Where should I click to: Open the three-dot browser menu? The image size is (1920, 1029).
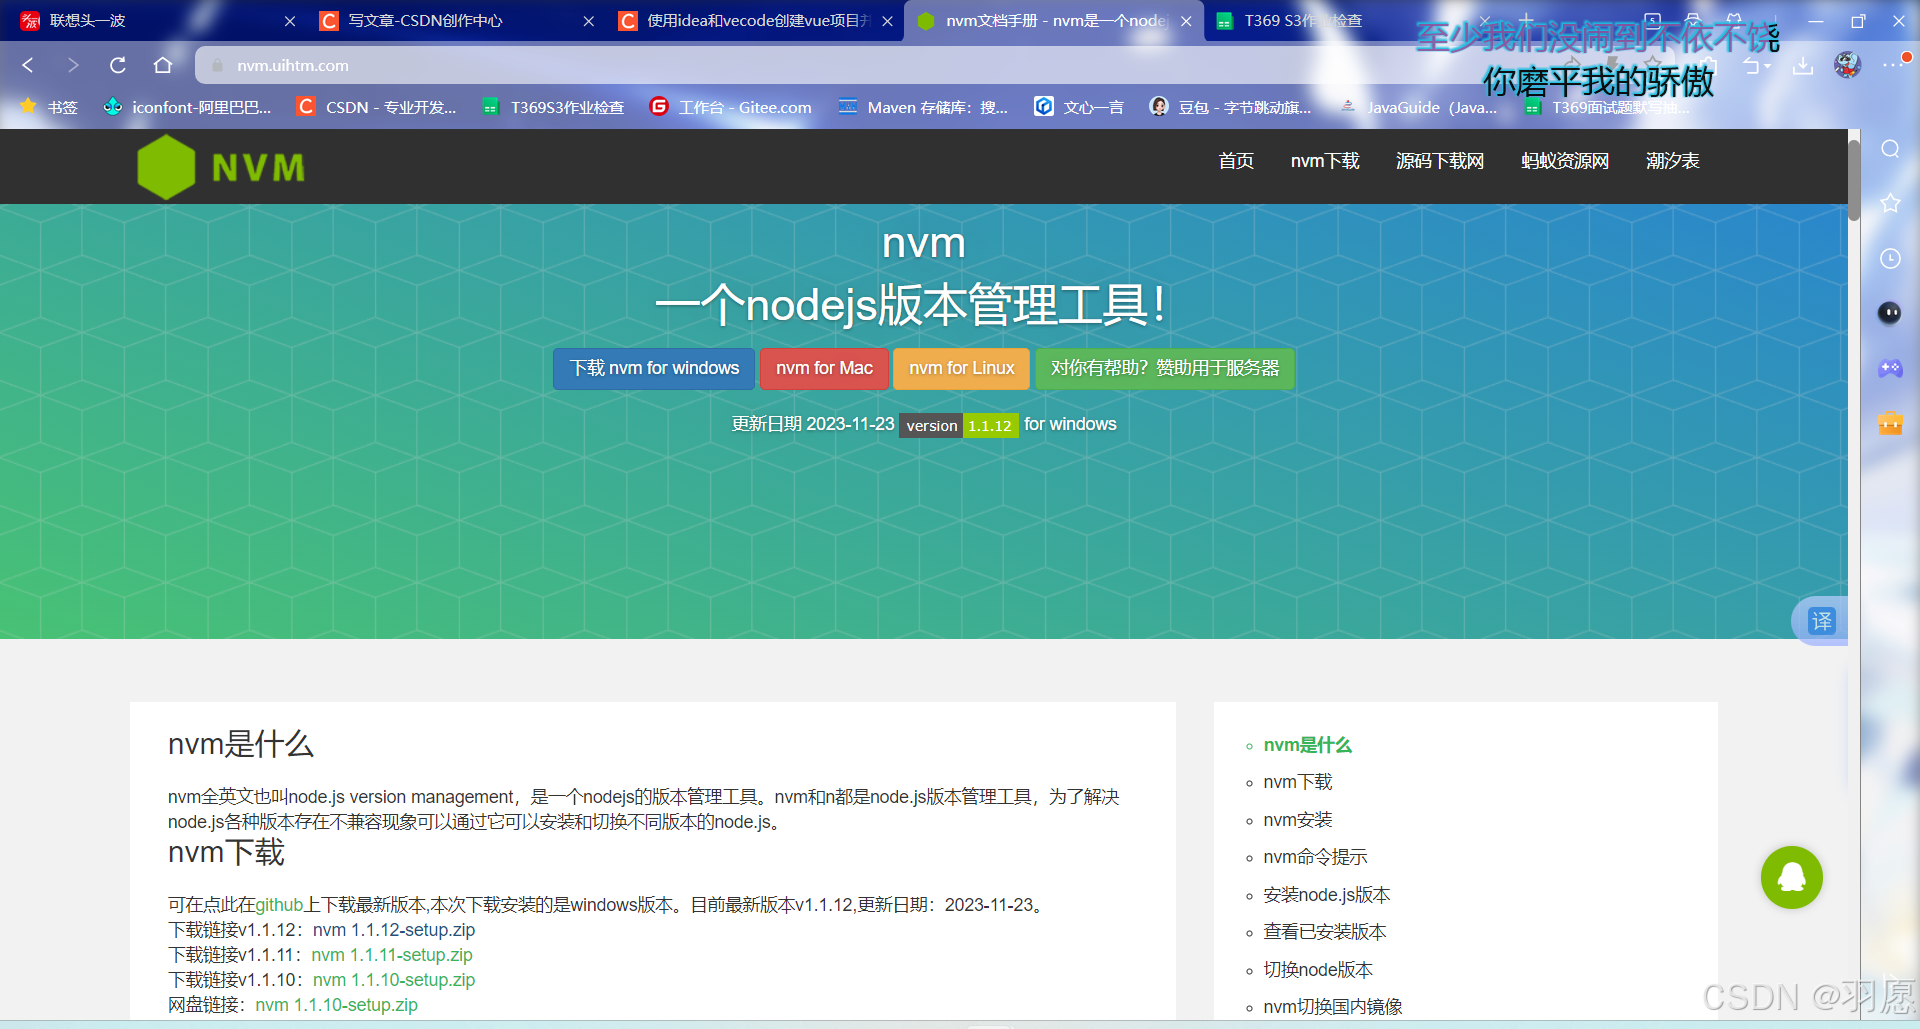(1890, 65)
